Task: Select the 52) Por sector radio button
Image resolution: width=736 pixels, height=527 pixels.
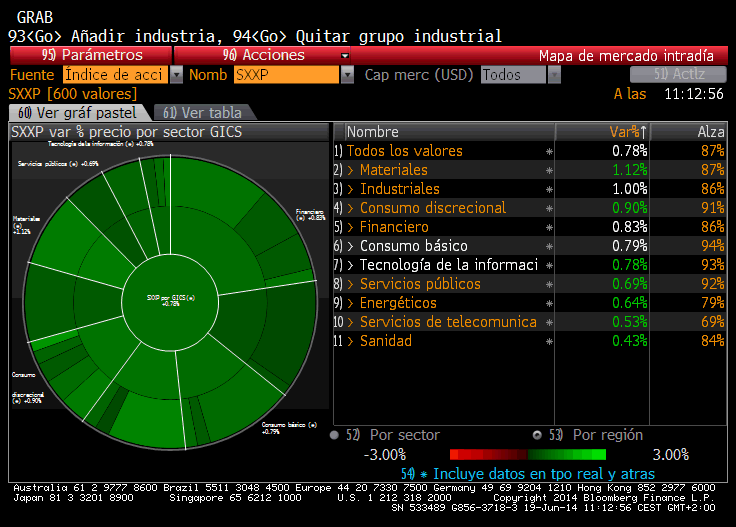Action: tap(334, 435)
